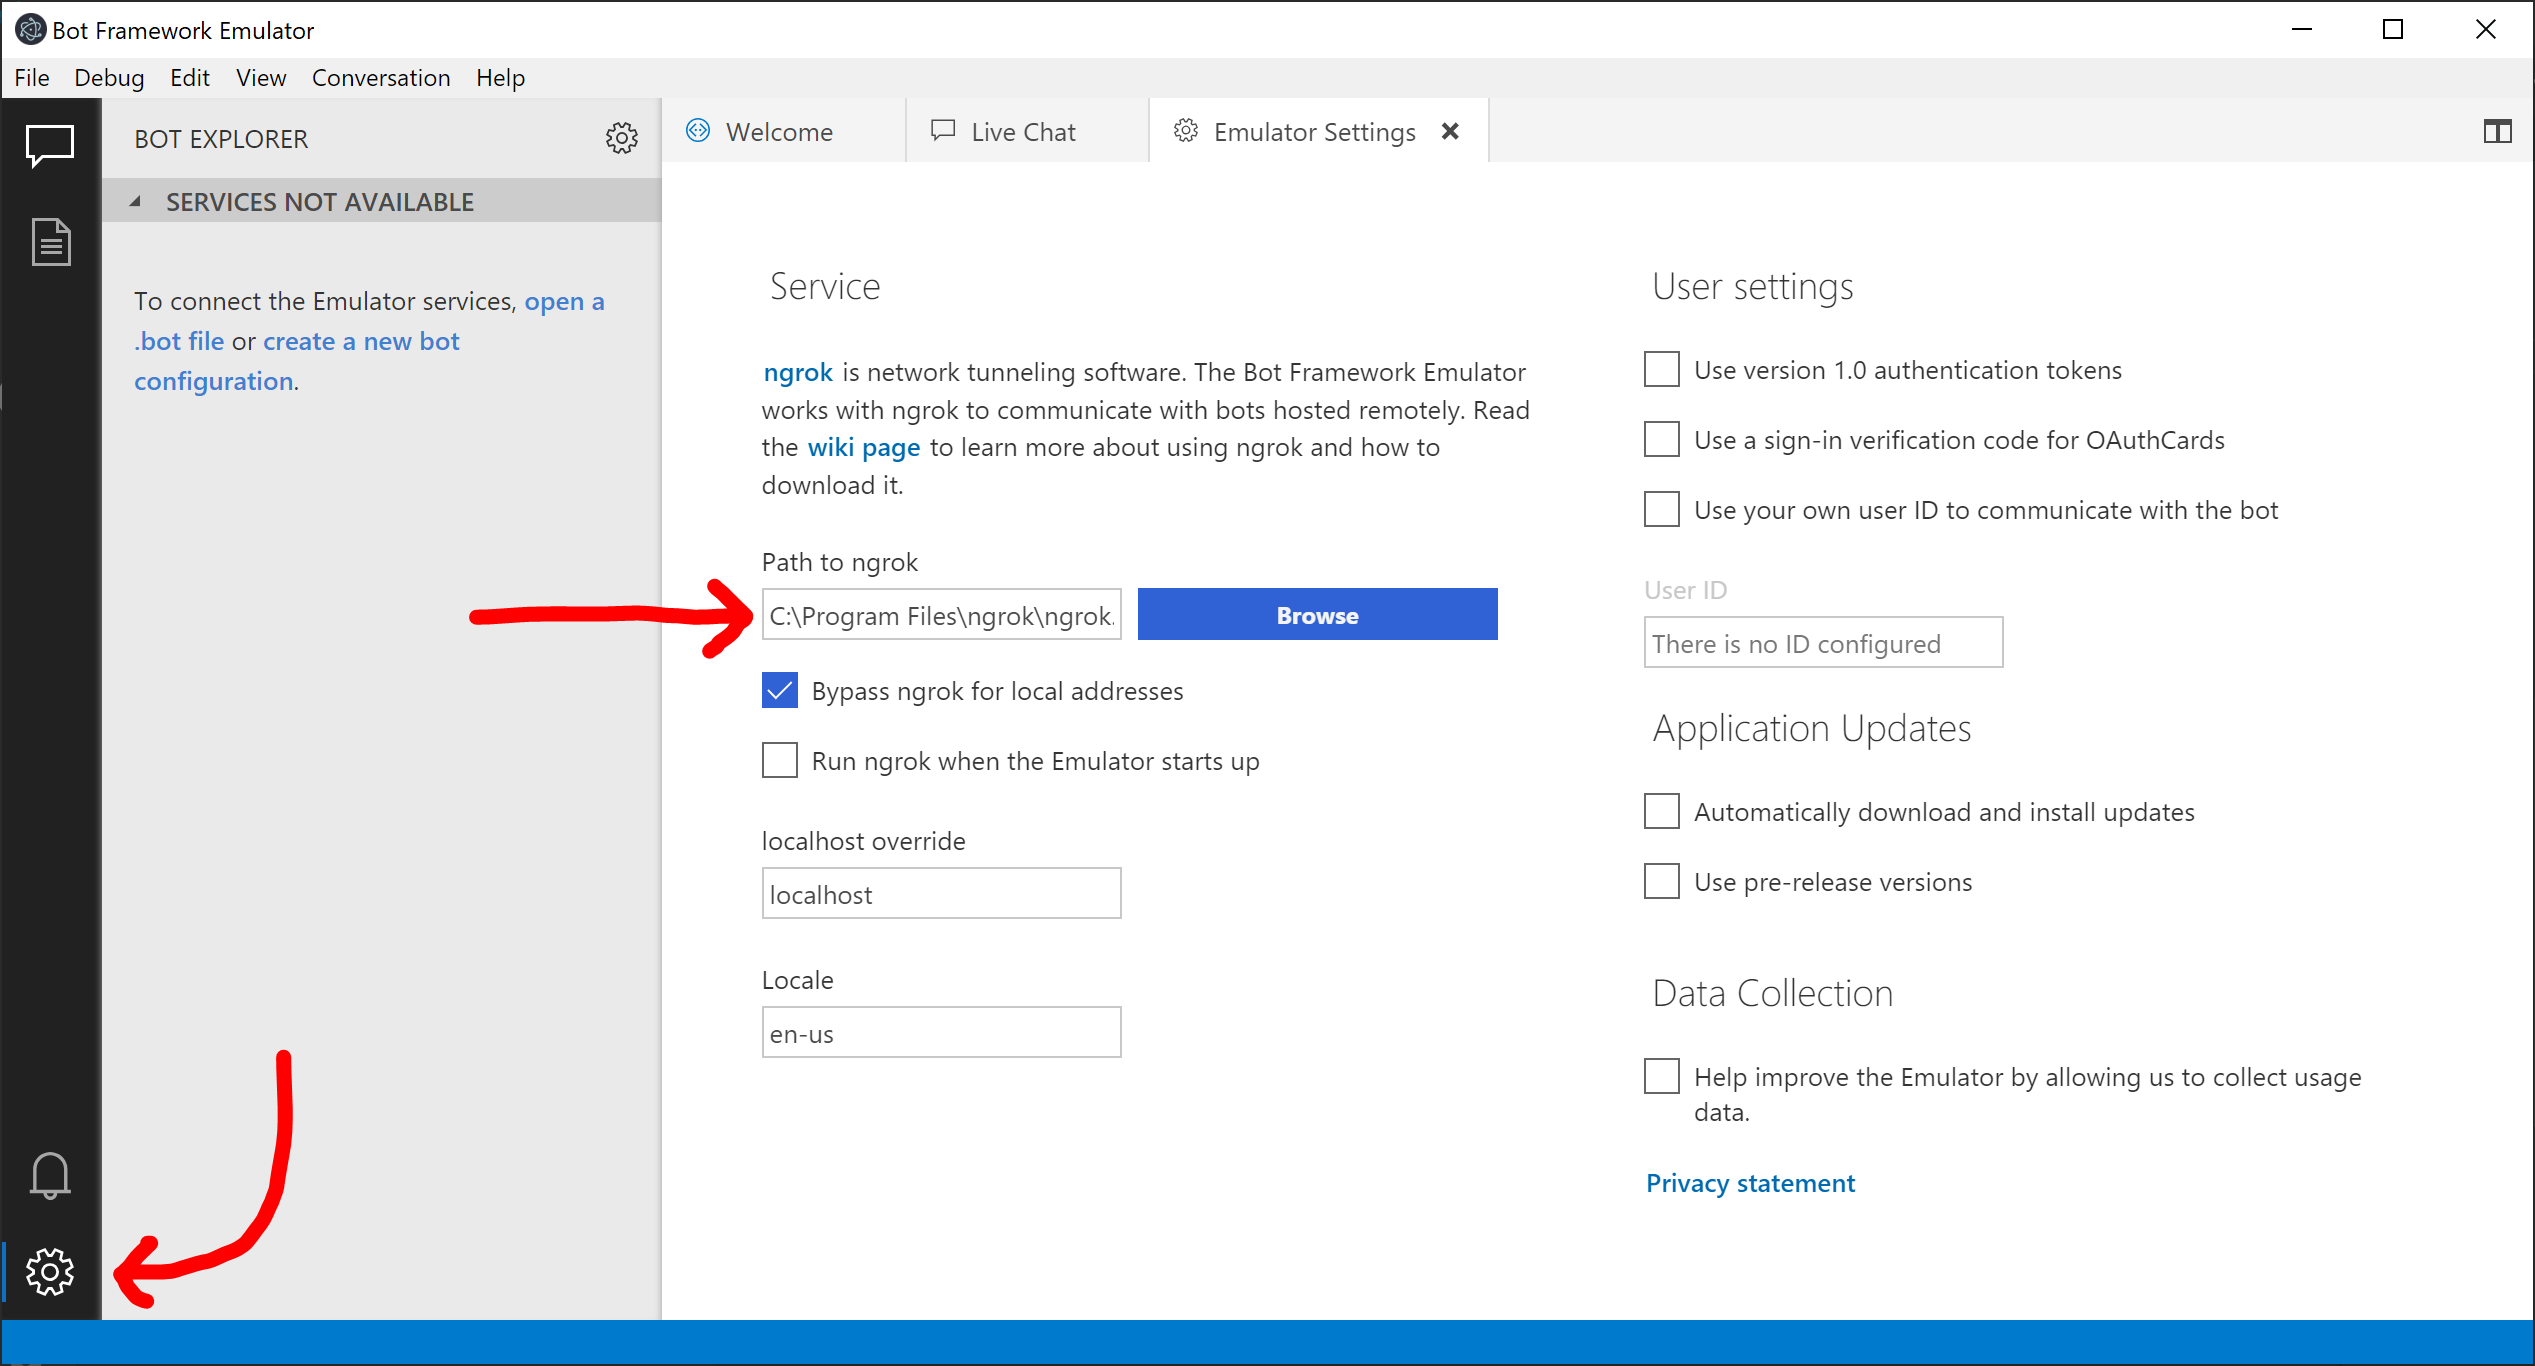2535x1366 pixels.
Task: Open notifications using the bell icon
Action: tap(50, 1176)
